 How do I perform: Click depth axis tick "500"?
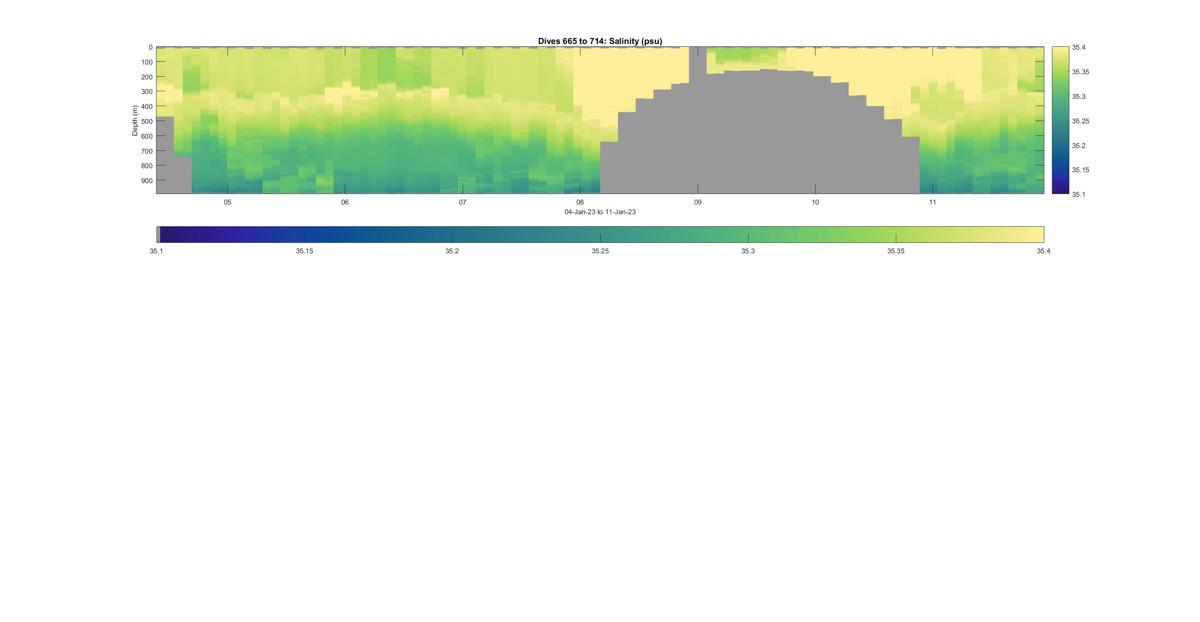[x=146, y=121]
